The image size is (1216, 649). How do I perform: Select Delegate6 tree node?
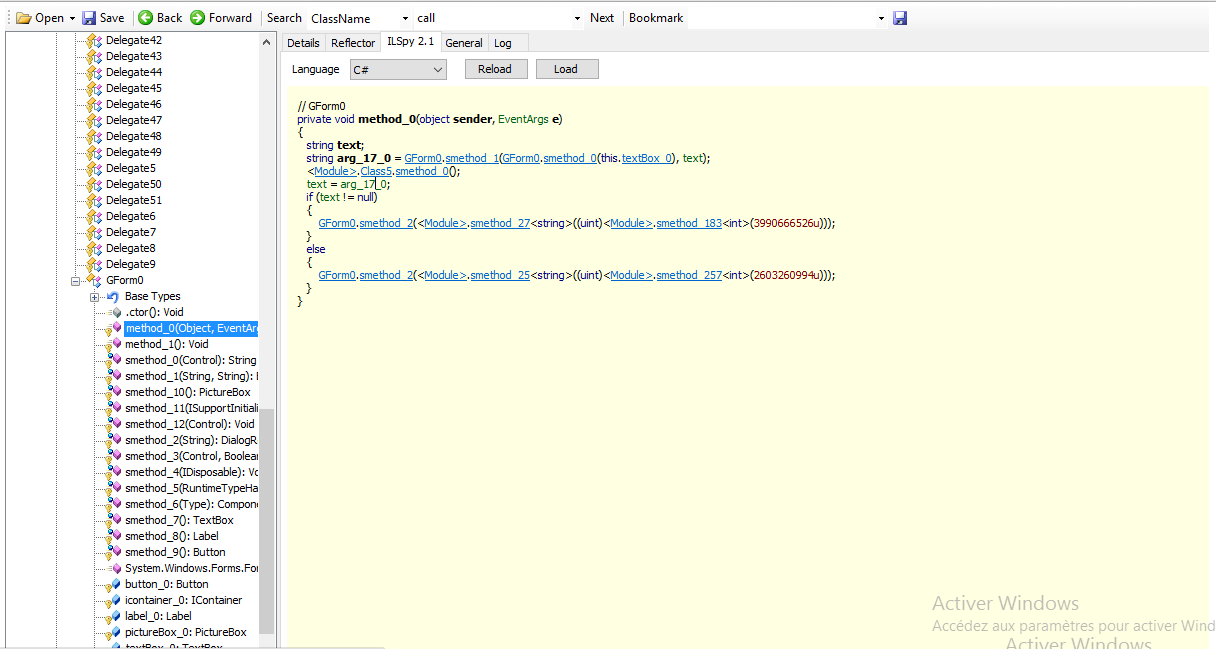click(x=130, y=216)
